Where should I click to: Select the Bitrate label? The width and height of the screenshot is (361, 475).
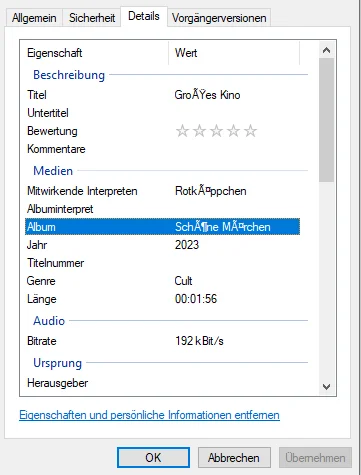42,341
